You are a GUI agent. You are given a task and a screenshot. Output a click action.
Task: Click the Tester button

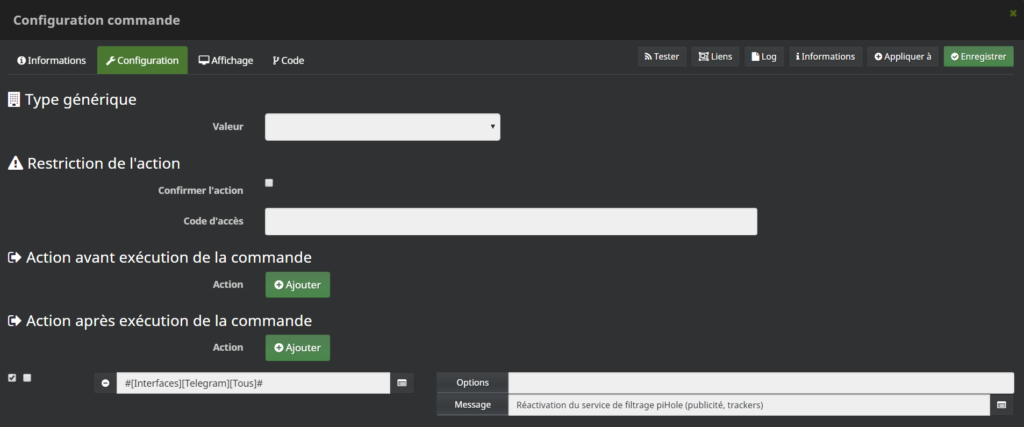[662, 57]
